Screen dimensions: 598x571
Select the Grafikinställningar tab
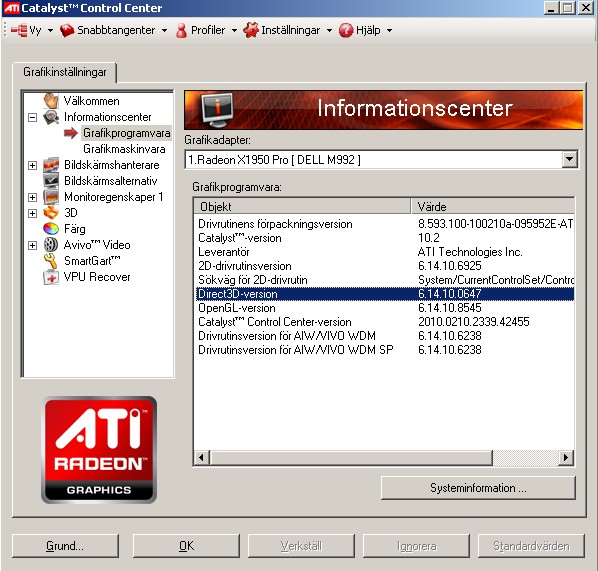point(64,72)
